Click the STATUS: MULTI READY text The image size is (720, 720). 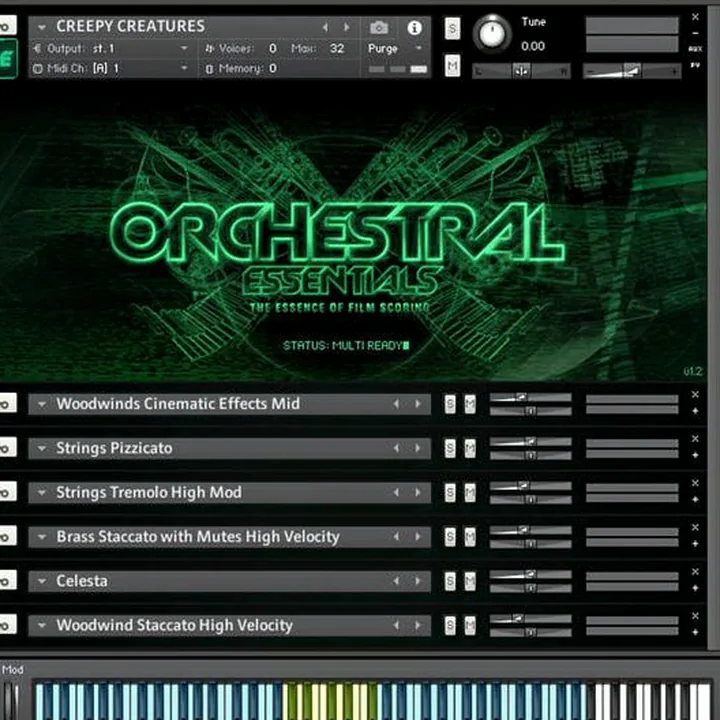pyautogui.click(x=345, y=345)
